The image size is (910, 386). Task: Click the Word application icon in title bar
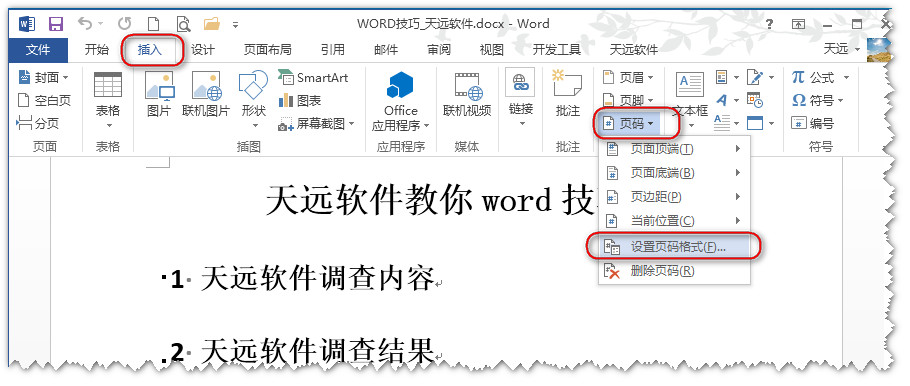27,24
